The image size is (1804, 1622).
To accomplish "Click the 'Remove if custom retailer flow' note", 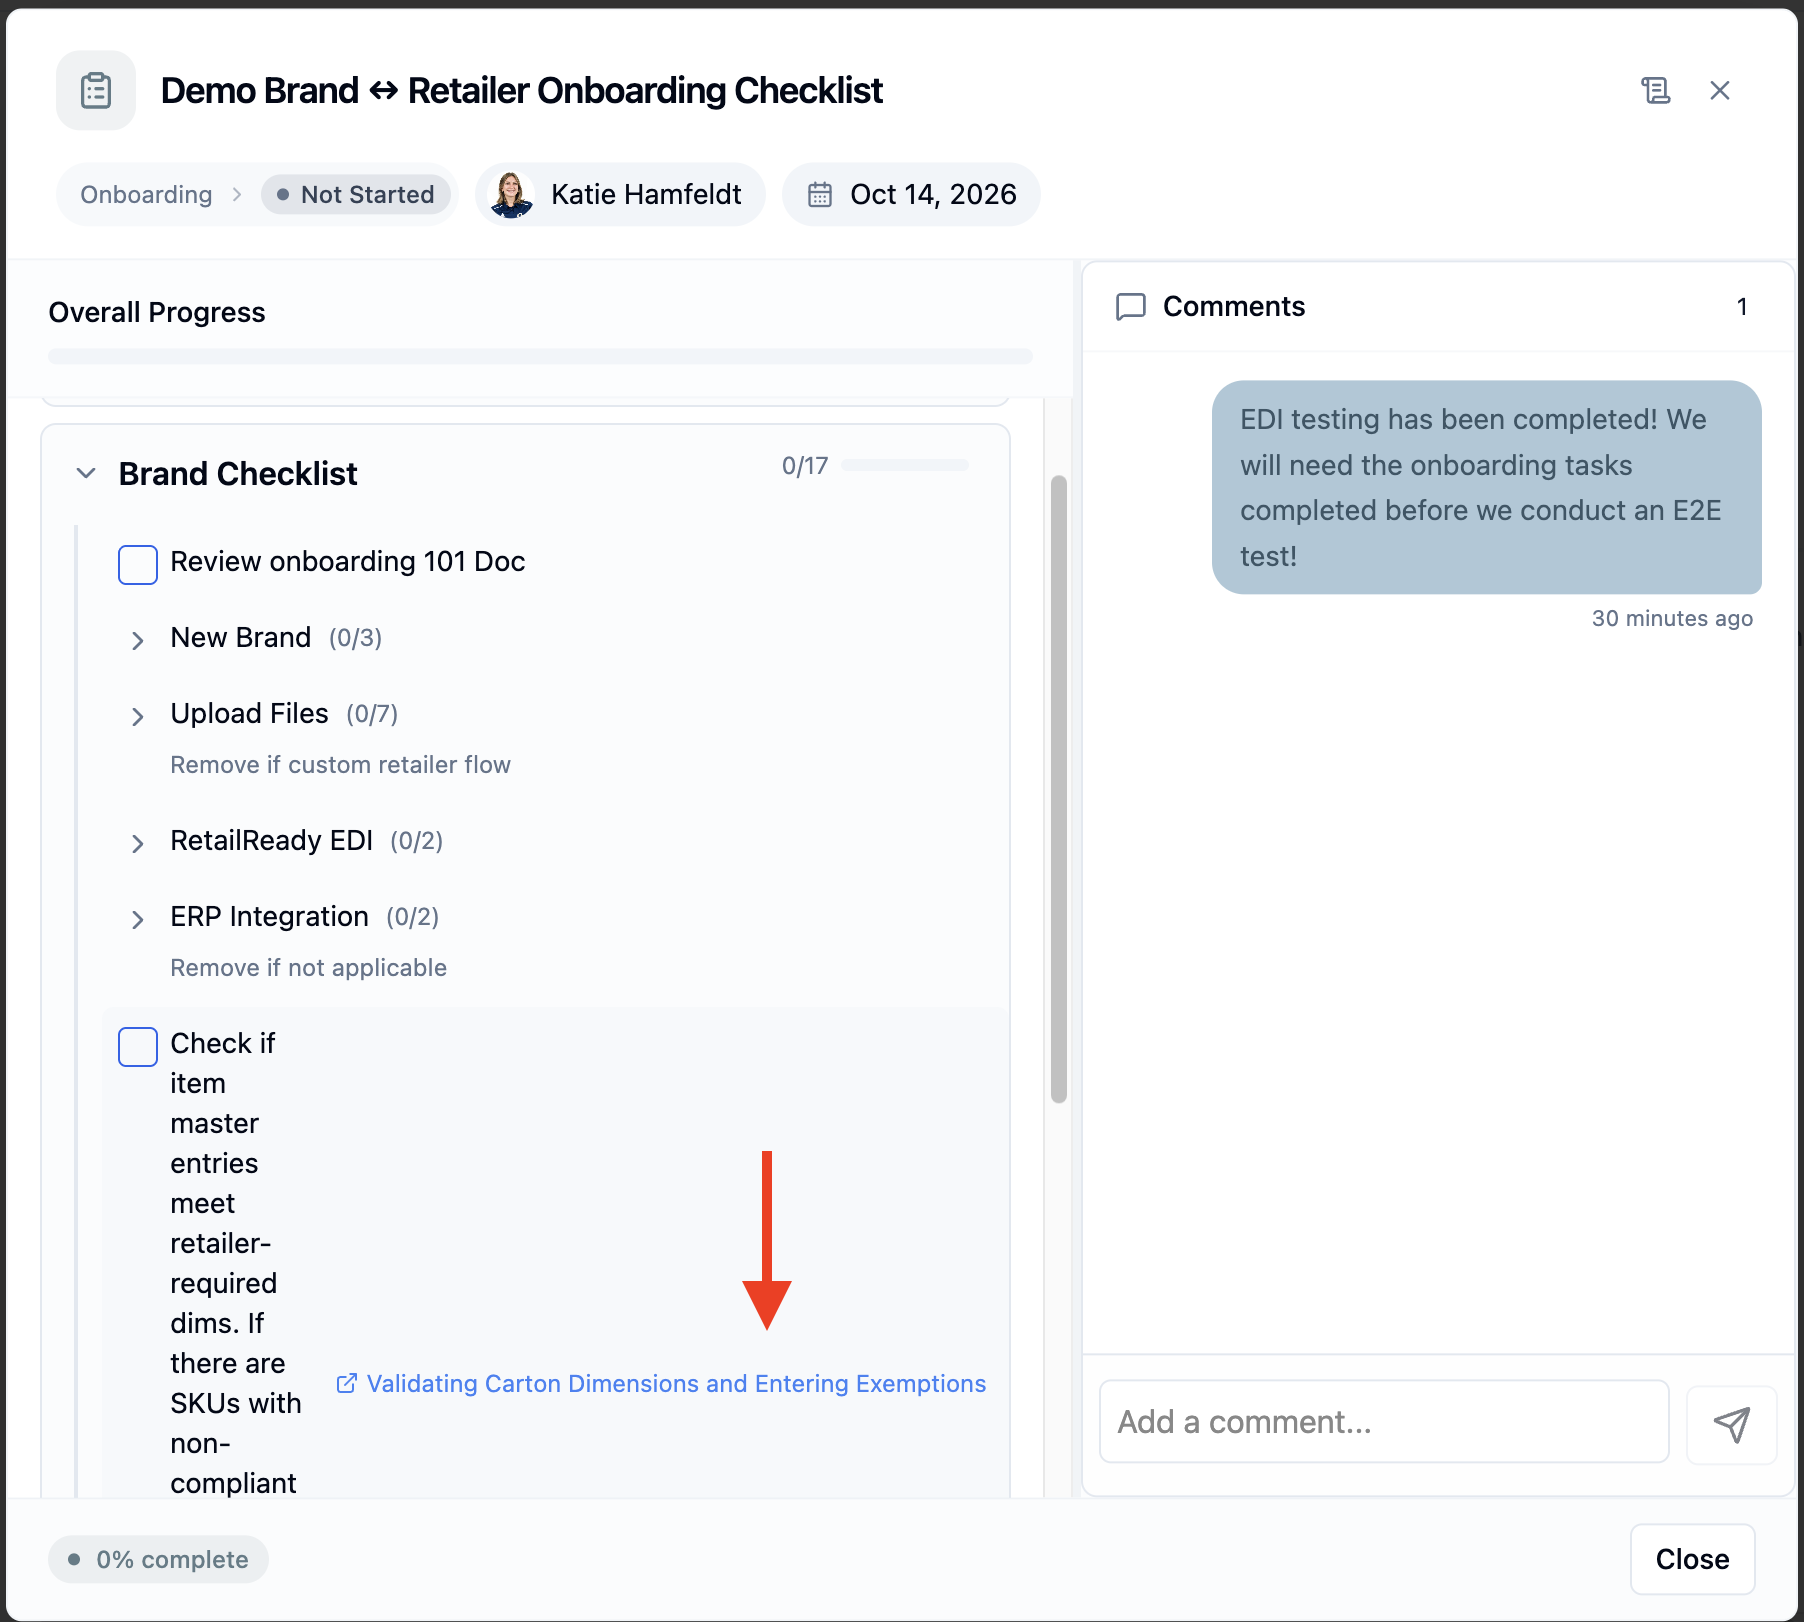I will (x=340, y=765).
